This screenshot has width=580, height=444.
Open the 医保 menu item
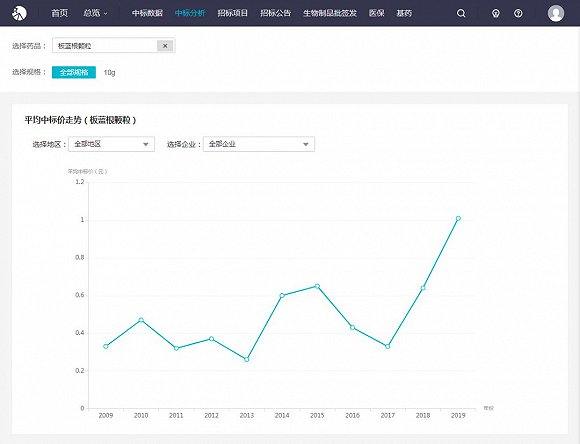[x=377, y=13]
